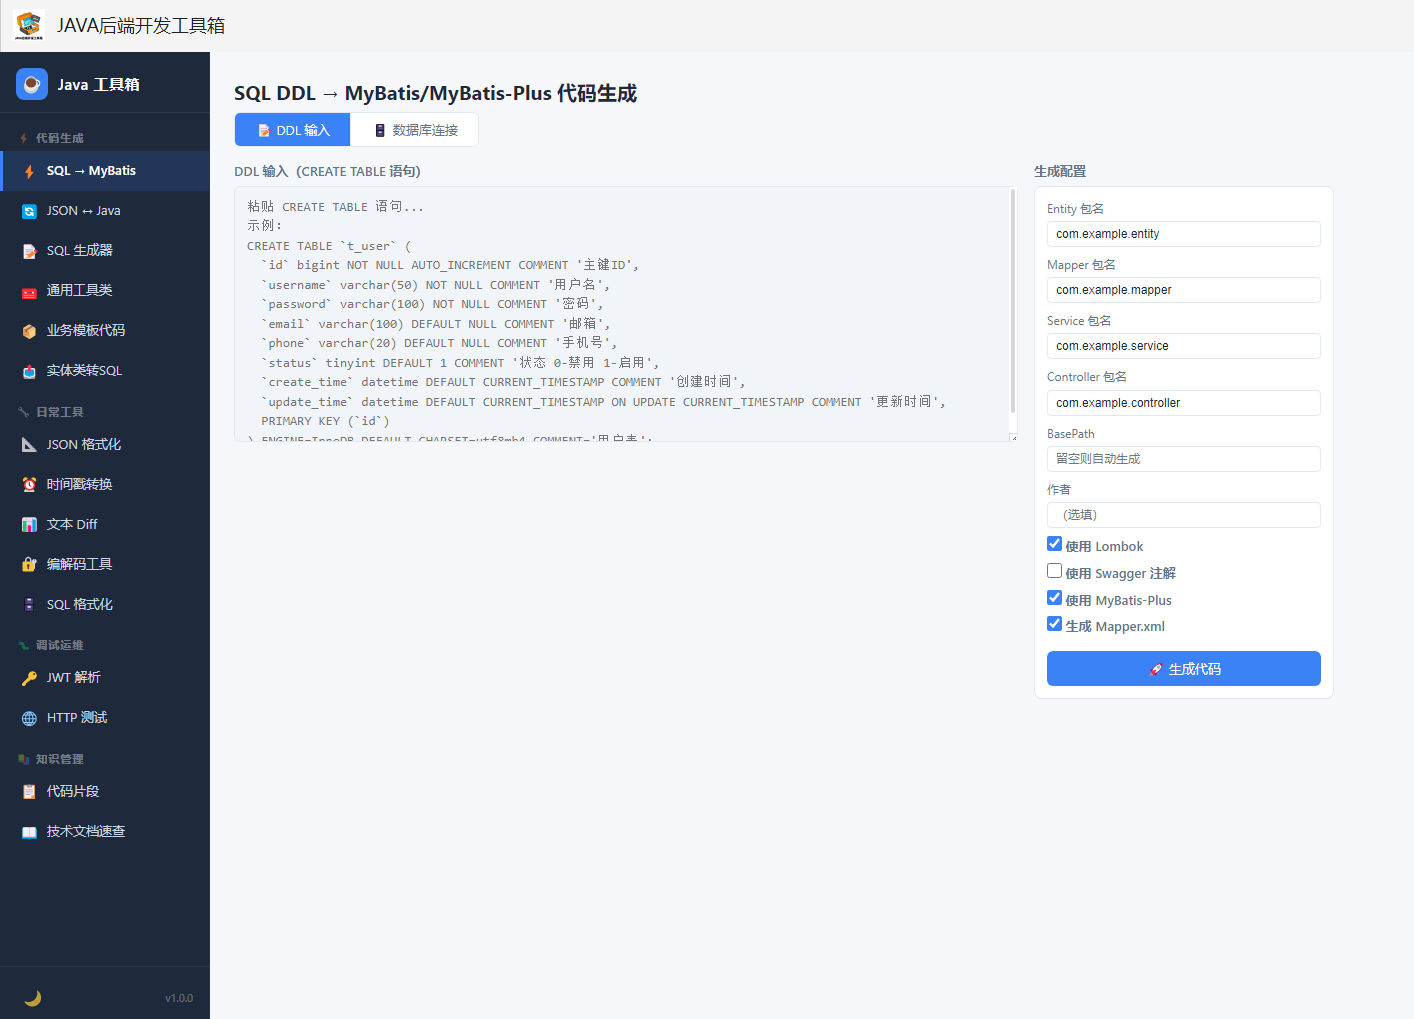Open 通用工具类 menu item

point(105,291)
